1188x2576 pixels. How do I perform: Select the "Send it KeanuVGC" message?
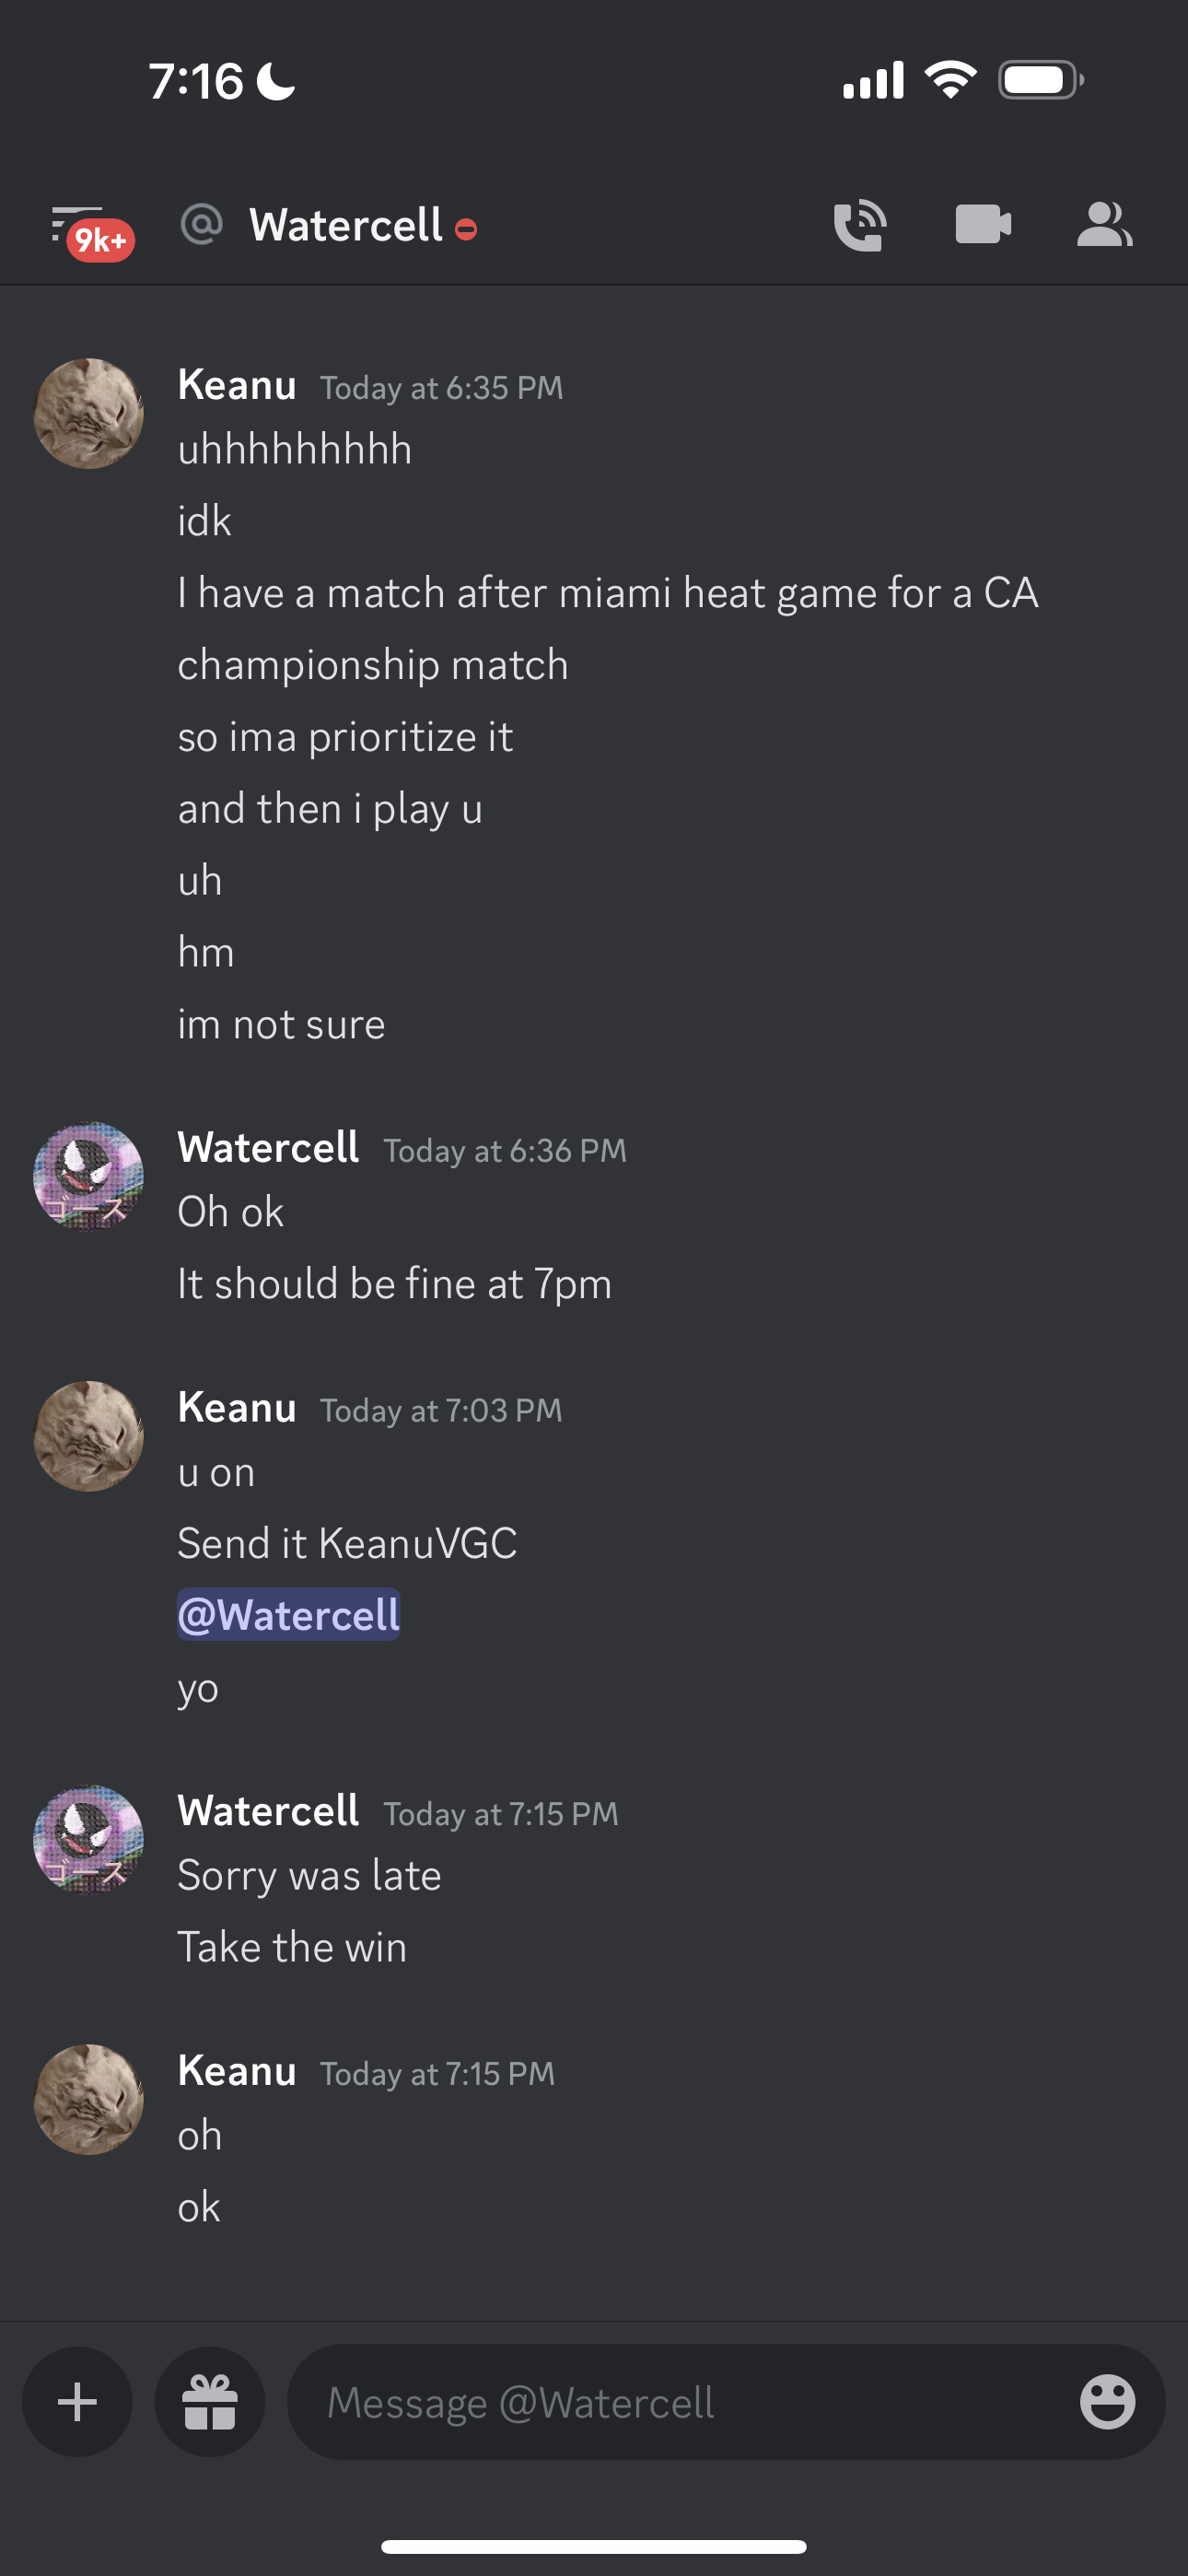(x=347, y=1543)
